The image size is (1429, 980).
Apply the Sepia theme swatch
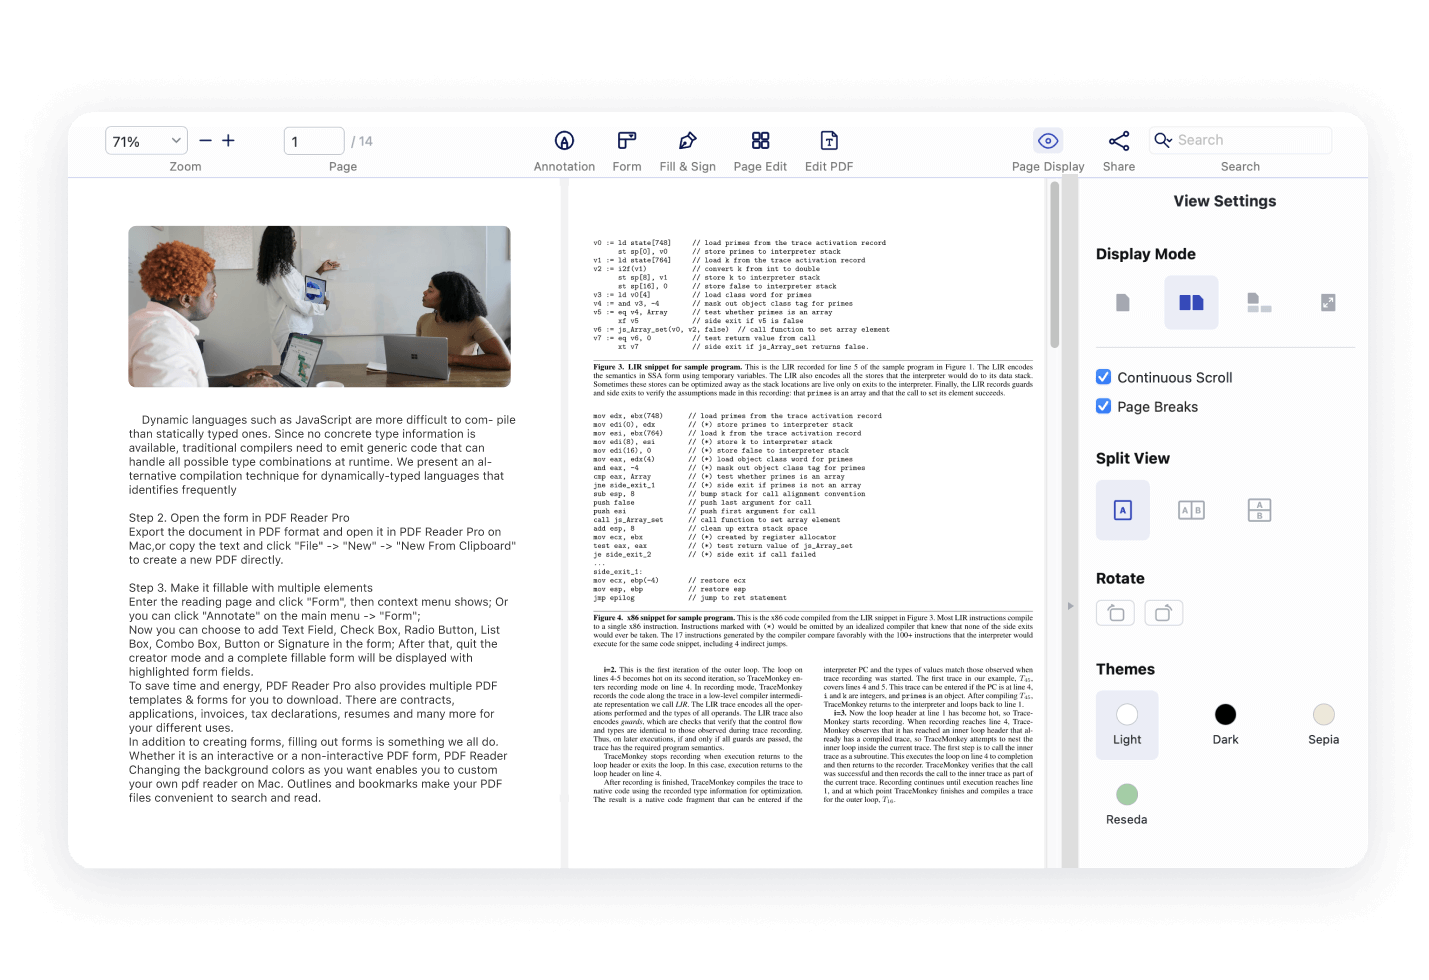coord(1323,714)
